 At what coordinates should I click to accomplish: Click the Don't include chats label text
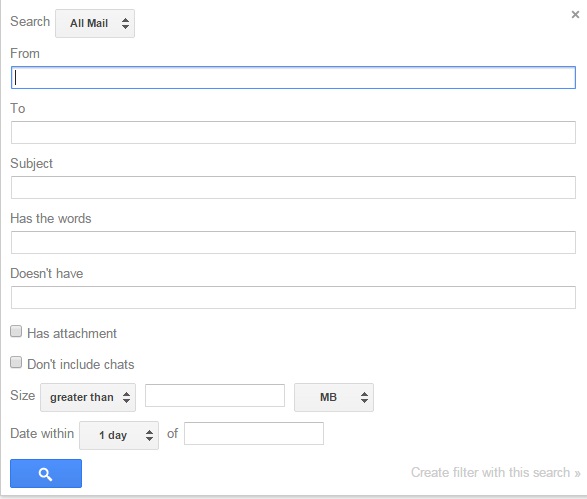pyautogui.click(x=80, y=364)
